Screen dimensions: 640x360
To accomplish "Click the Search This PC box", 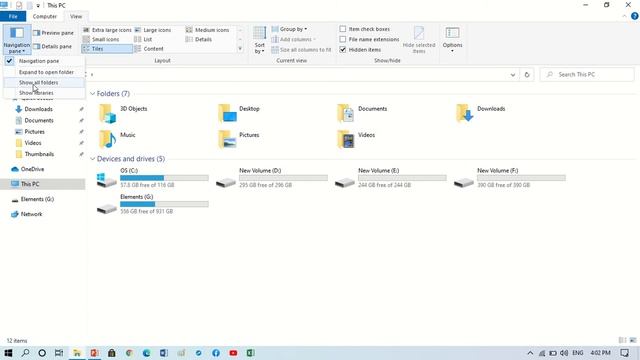I will click(x=587, y=75).
